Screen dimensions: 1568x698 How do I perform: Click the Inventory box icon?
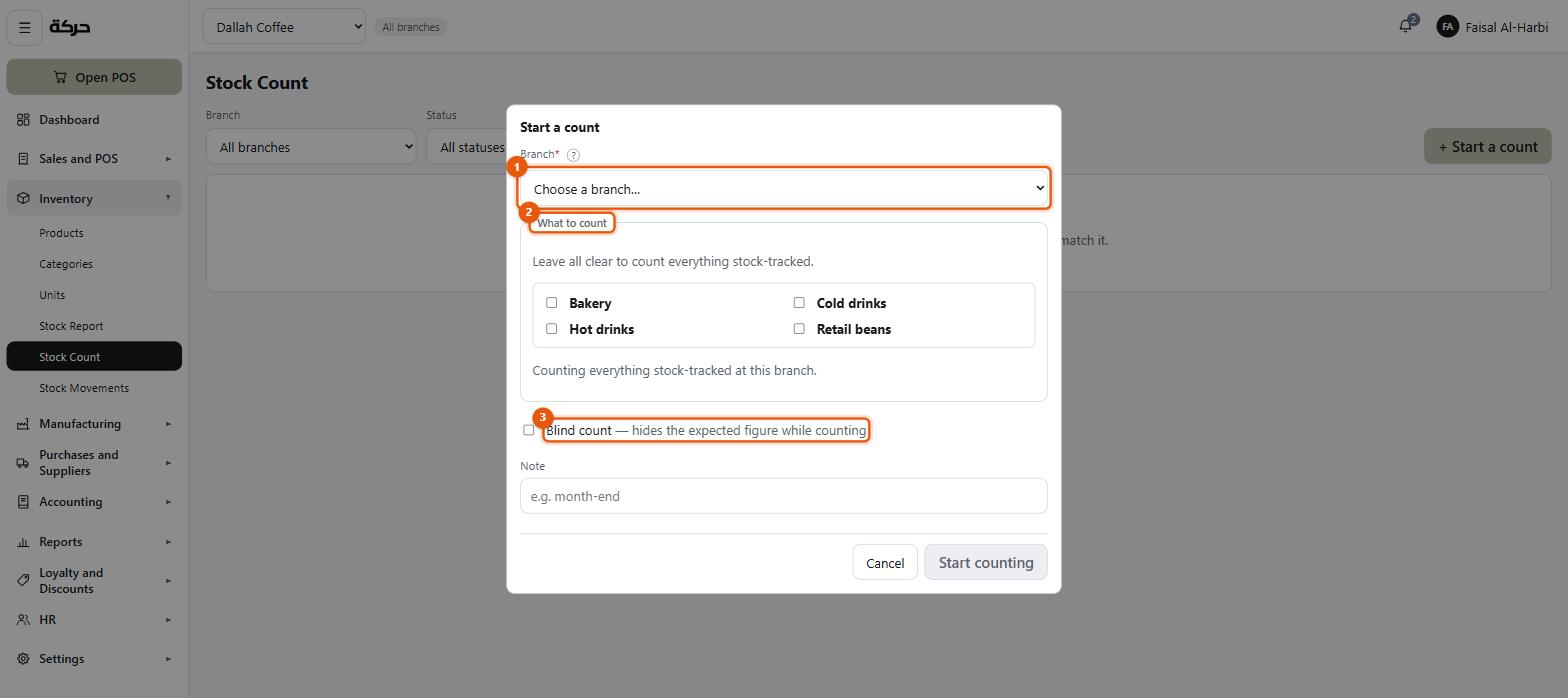point(23,199)
